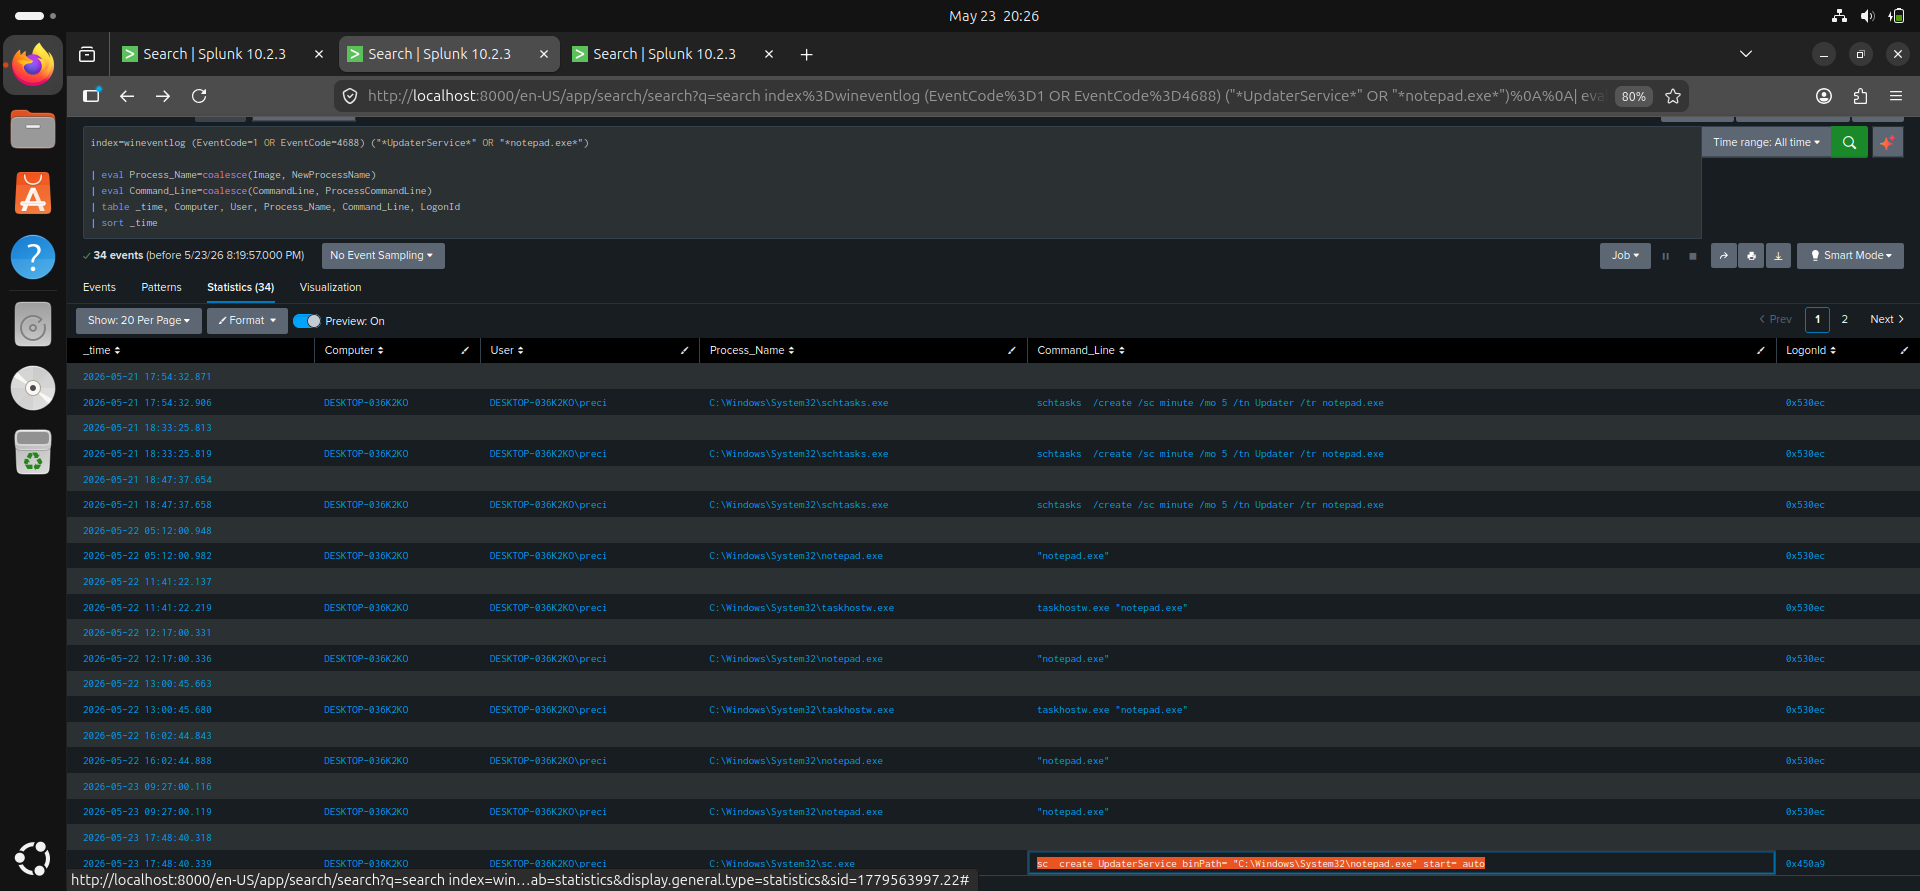Edit the LogonId column with its pencil icon
Screen dimensions: 1920x891
pos(1904,351)
